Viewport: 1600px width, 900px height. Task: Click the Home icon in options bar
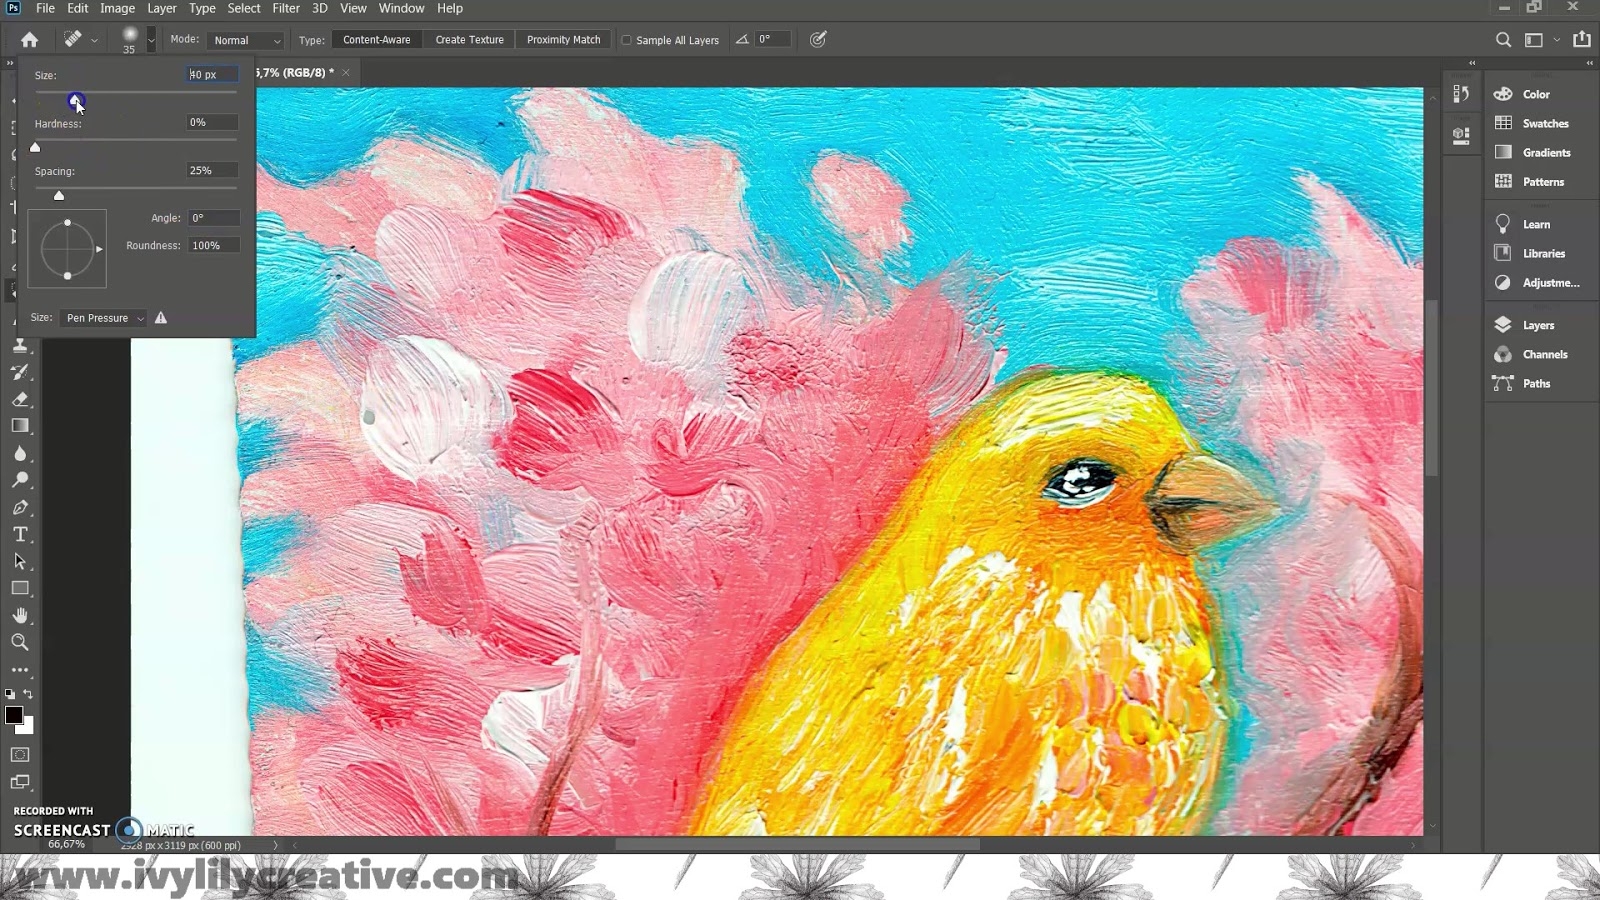(29, 40)
